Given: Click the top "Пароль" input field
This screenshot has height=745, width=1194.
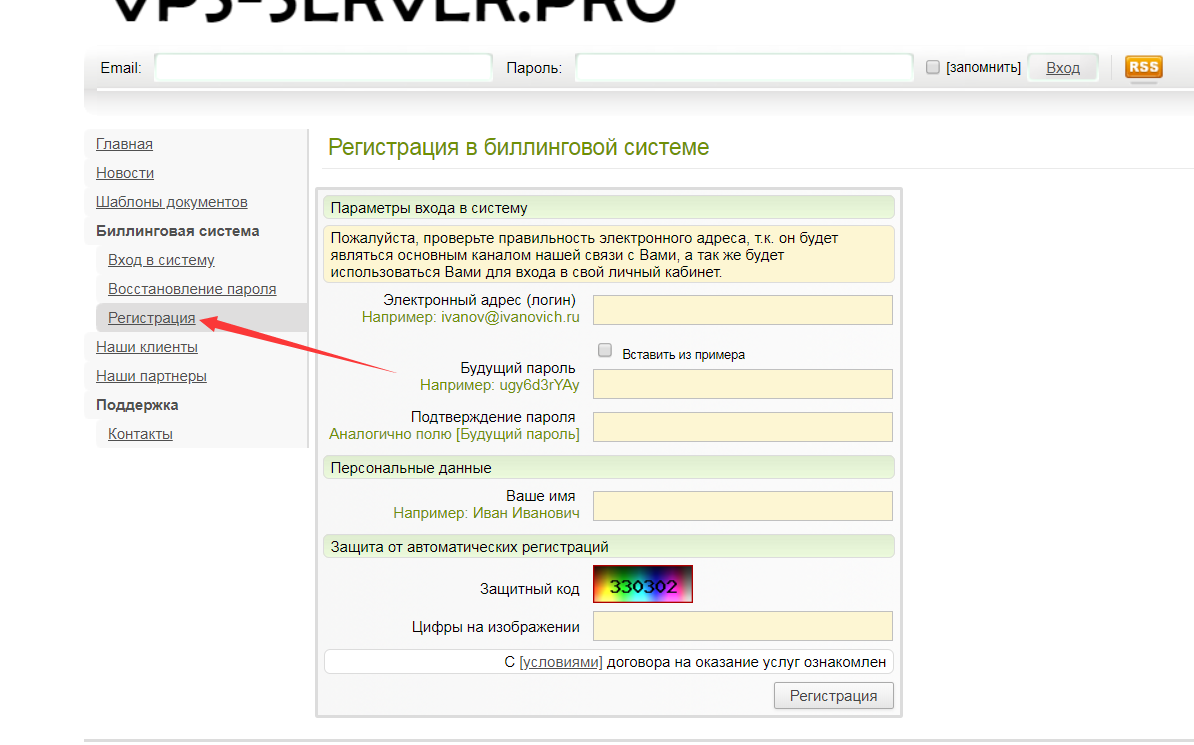Looking at the screenshot, I should pos(744,68).
